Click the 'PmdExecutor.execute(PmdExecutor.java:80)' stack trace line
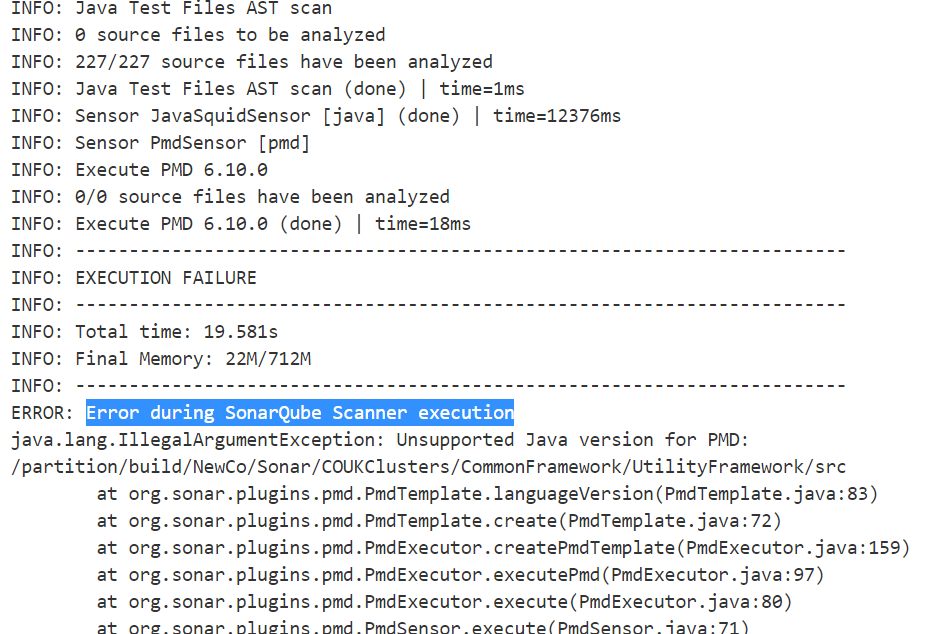This screenshot has width=940, height=634. [x=444, y=601]
